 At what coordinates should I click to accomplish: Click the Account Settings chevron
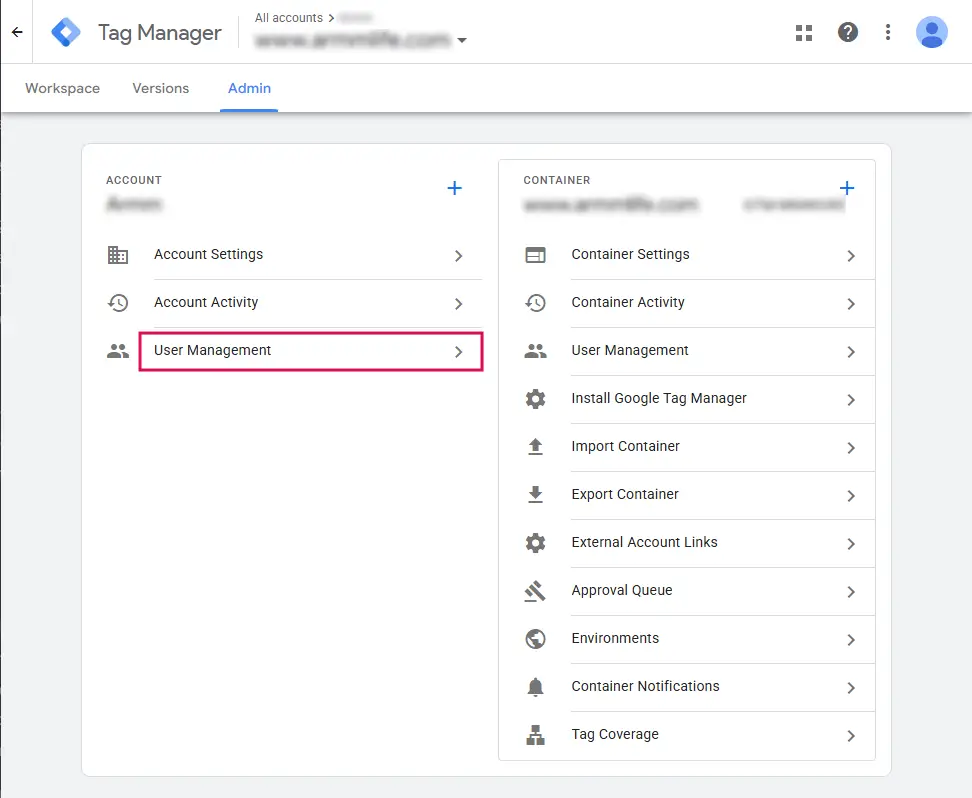pyautogui.click(x=459, y=255)
